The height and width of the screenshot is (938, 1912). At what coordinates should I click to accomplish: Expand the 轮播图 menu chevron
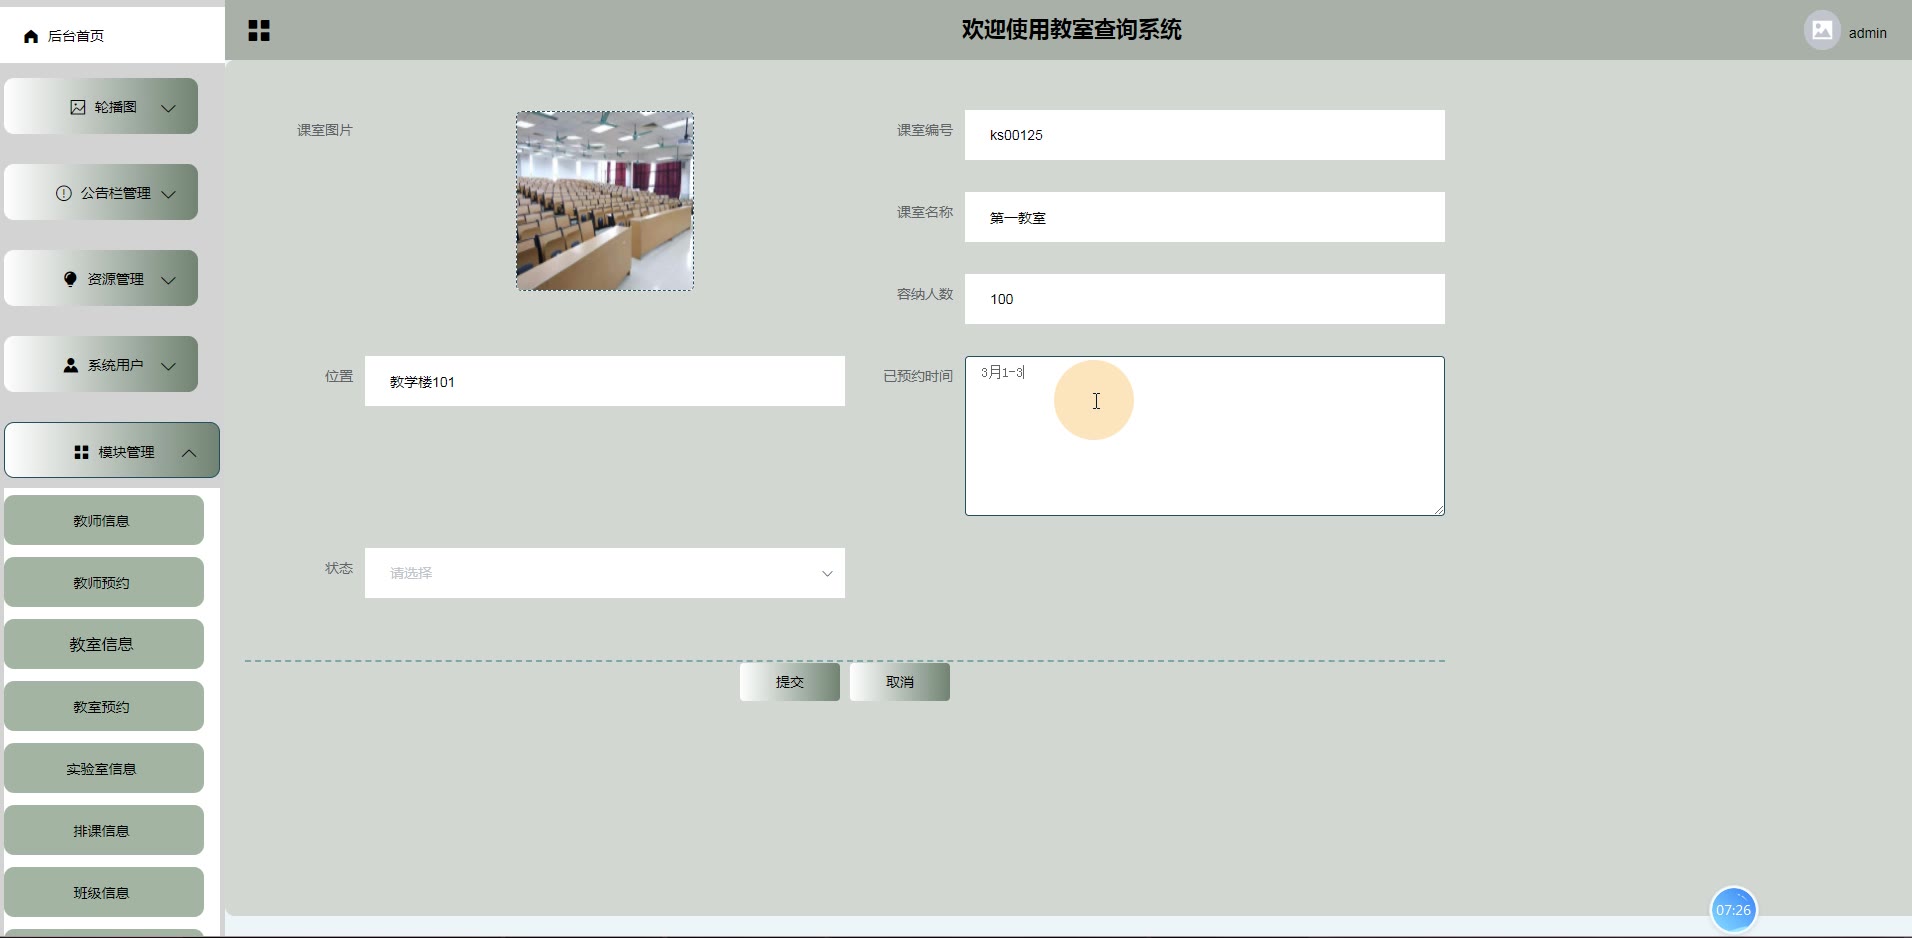point(169,108)
